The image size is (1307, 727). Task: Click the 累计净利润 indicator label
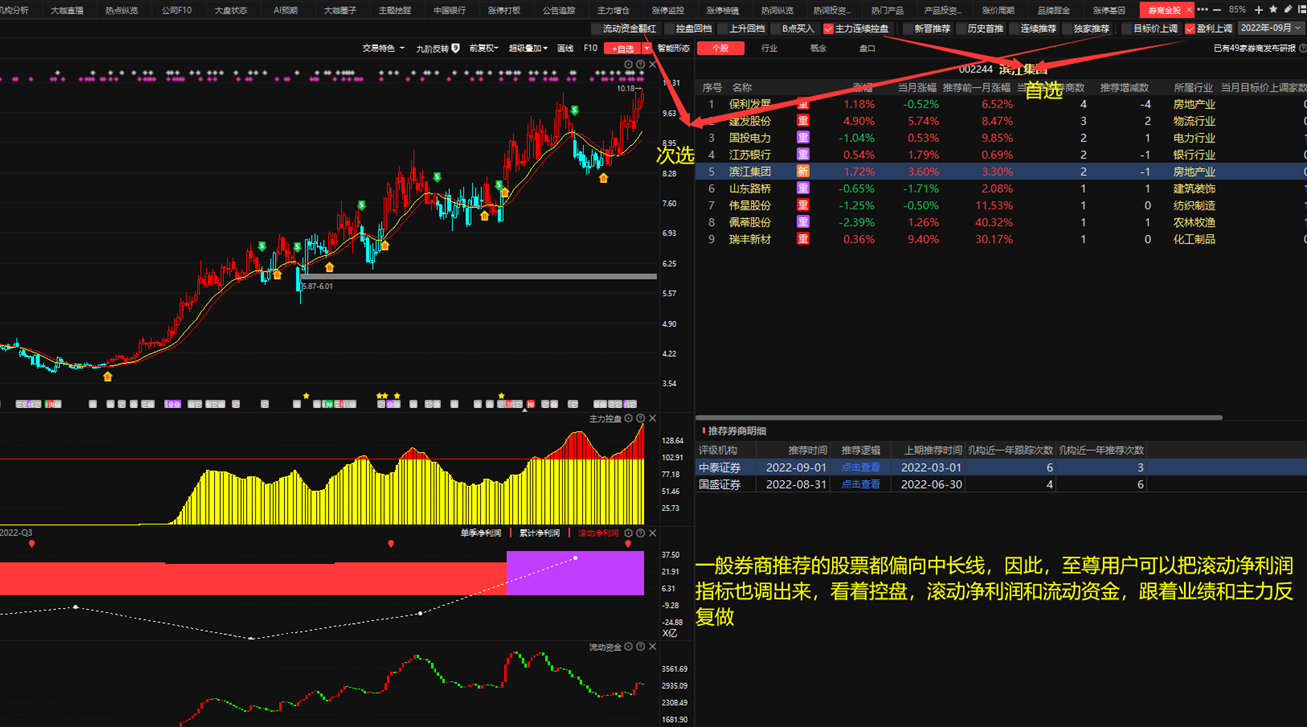pos(542,533)
